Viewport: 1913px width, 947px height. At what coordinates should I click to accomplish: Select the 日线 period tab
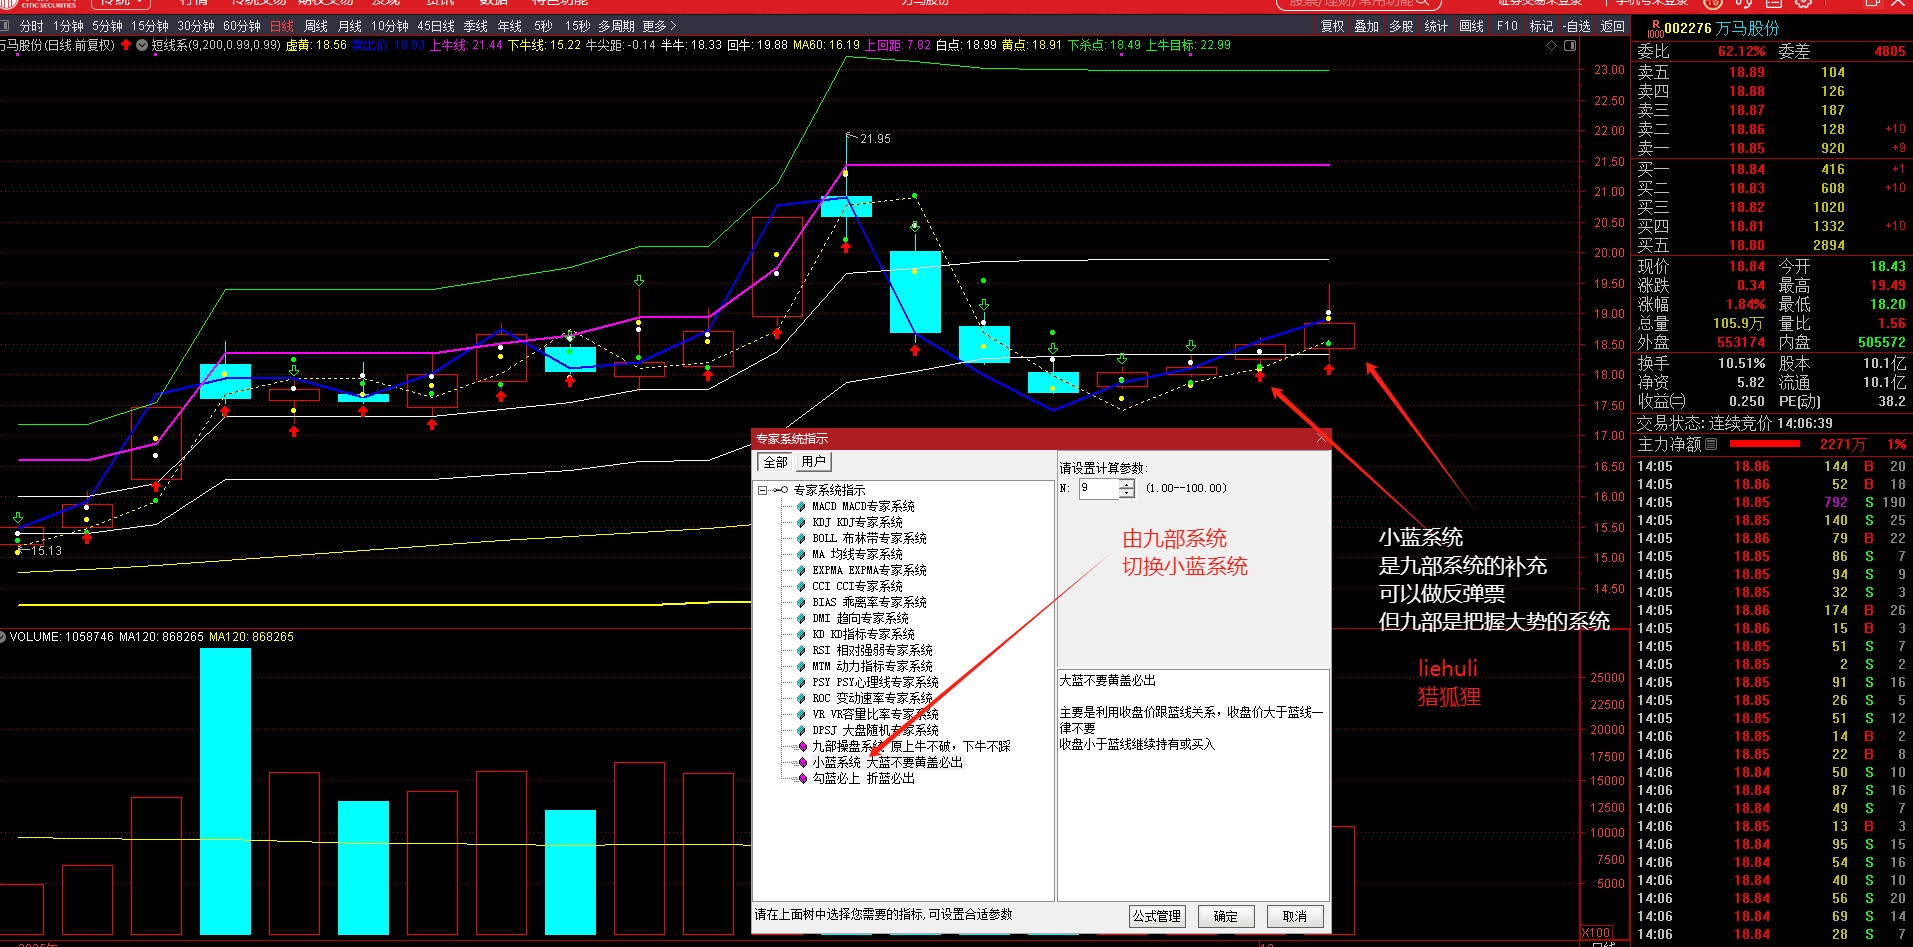tap(282, 26)
